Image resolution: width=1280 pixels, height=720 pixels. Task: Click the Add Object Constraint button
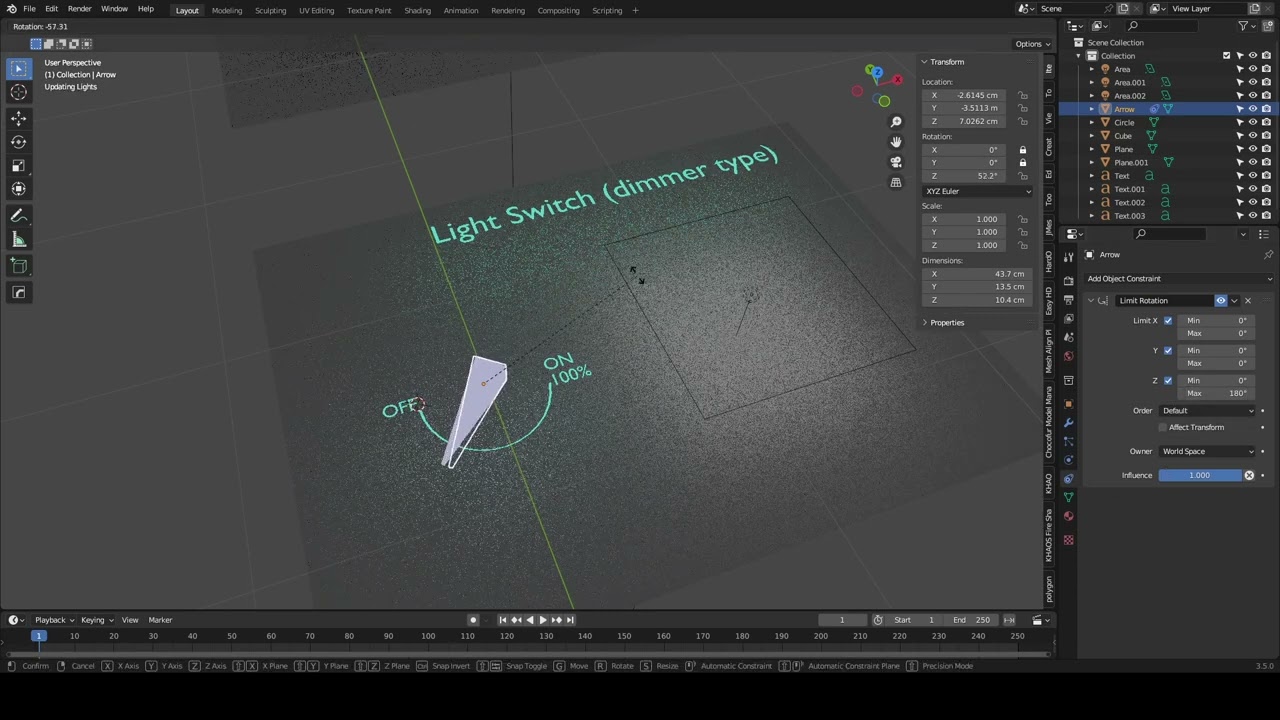(x=1124, y=278)
